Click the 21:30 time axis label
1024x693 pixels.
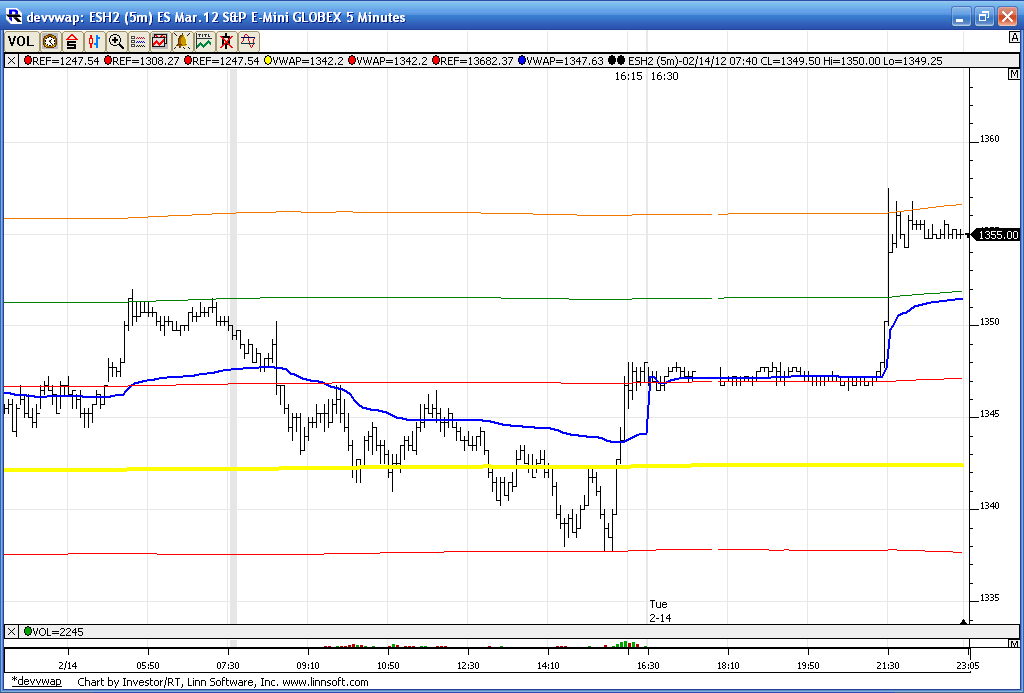tap(888, 666)
